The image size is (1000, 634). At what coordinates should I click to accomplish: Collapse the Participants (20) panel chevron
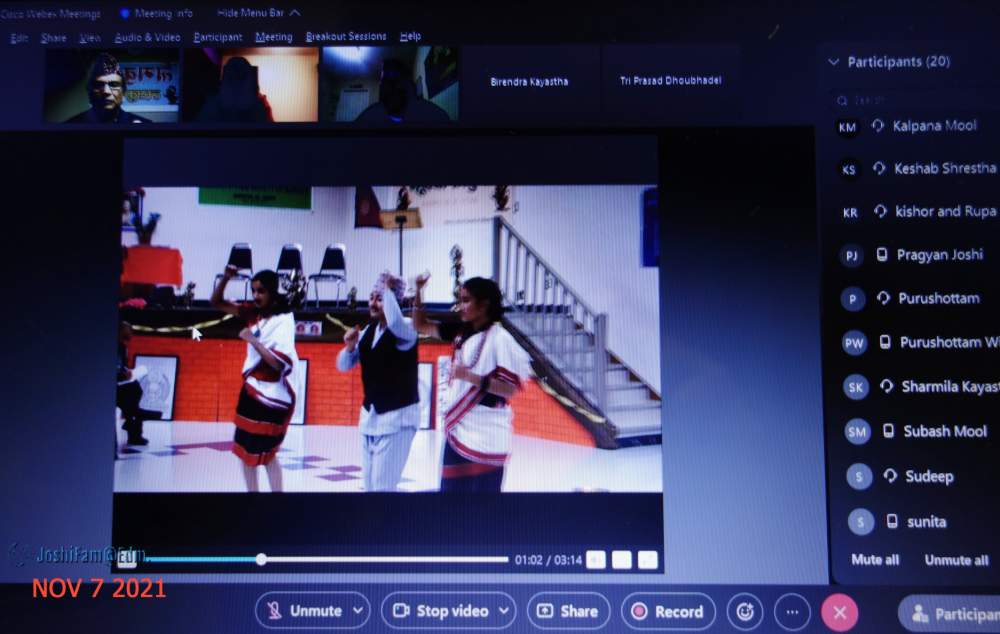click(x=834, y=62)
